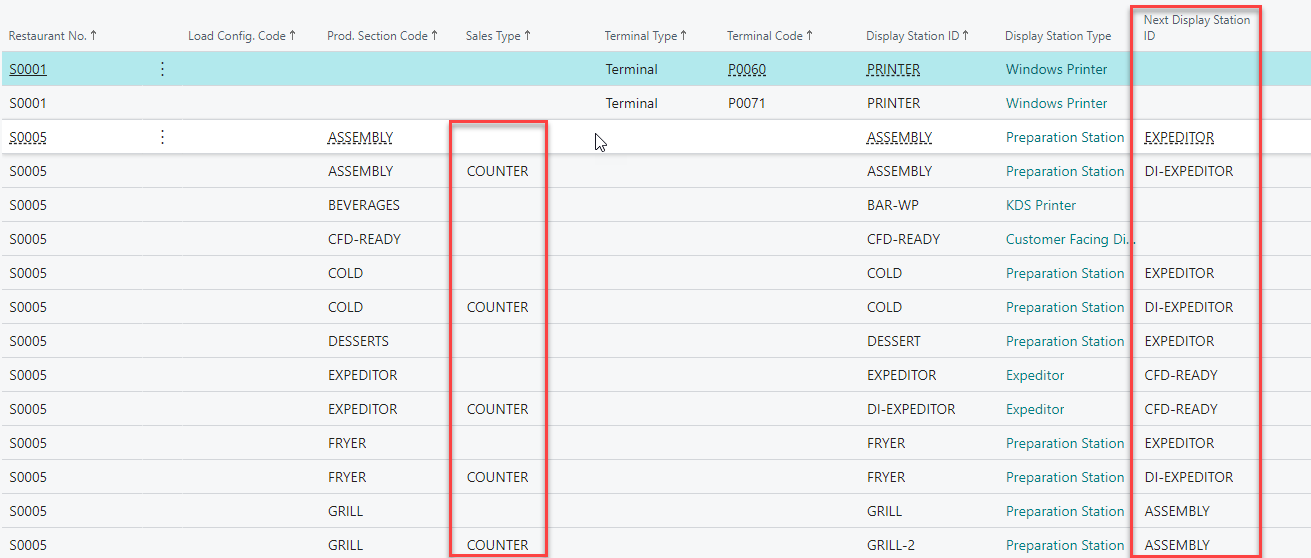This screenshot has height=558, width=1311.
Task: Open the Prod. Section Code column header options
Action: point(382,36)
